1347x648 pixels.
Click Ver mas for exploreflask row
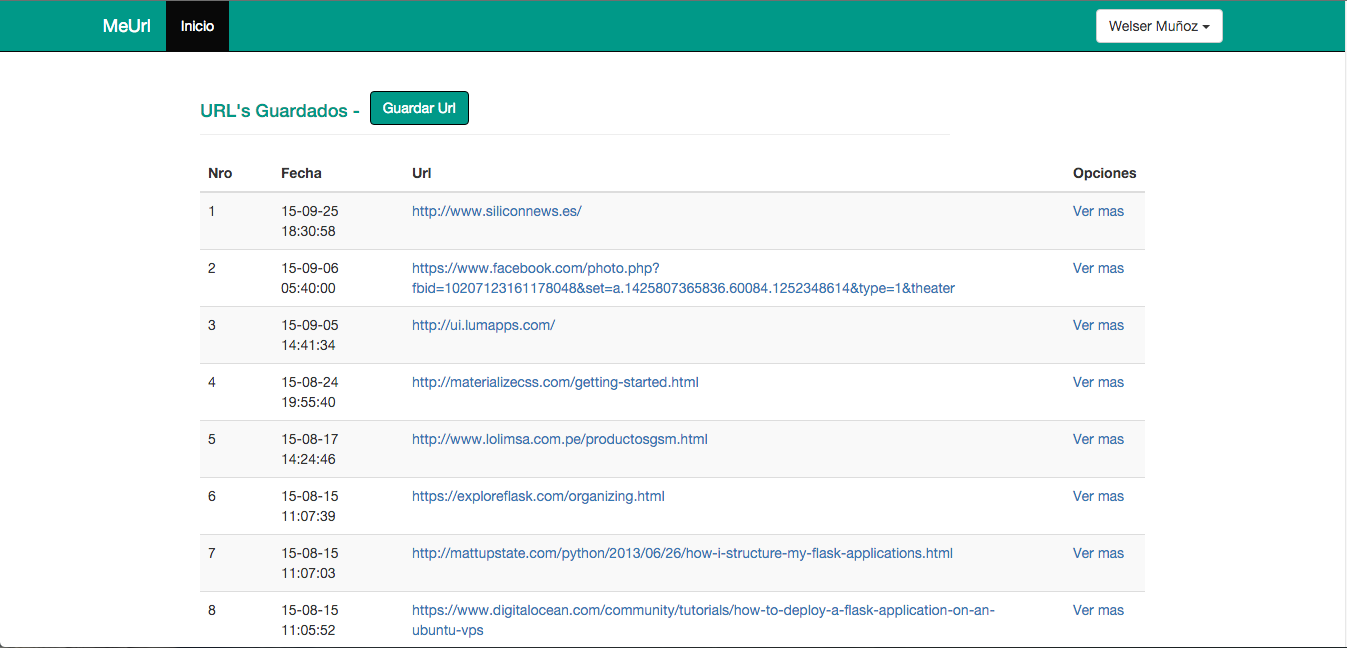coord(1098,496)
